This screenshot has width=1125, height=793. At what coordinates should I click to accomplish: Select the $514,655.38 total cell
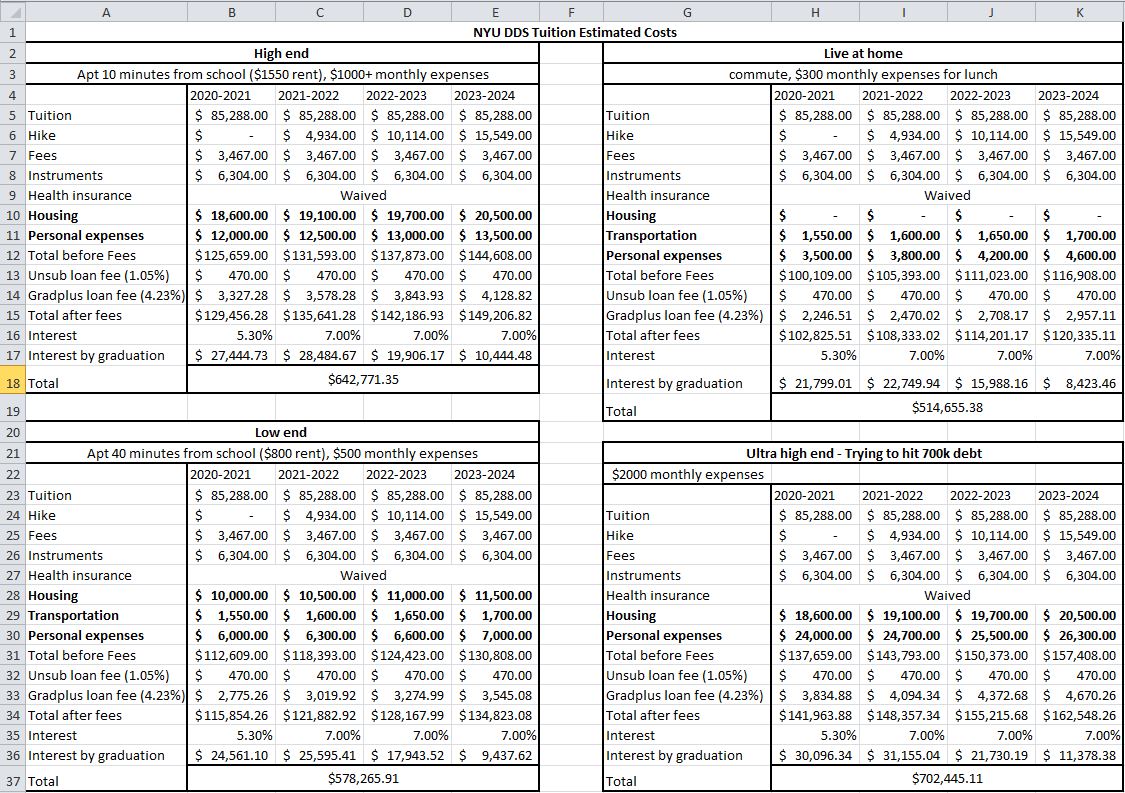pos(947,407)
